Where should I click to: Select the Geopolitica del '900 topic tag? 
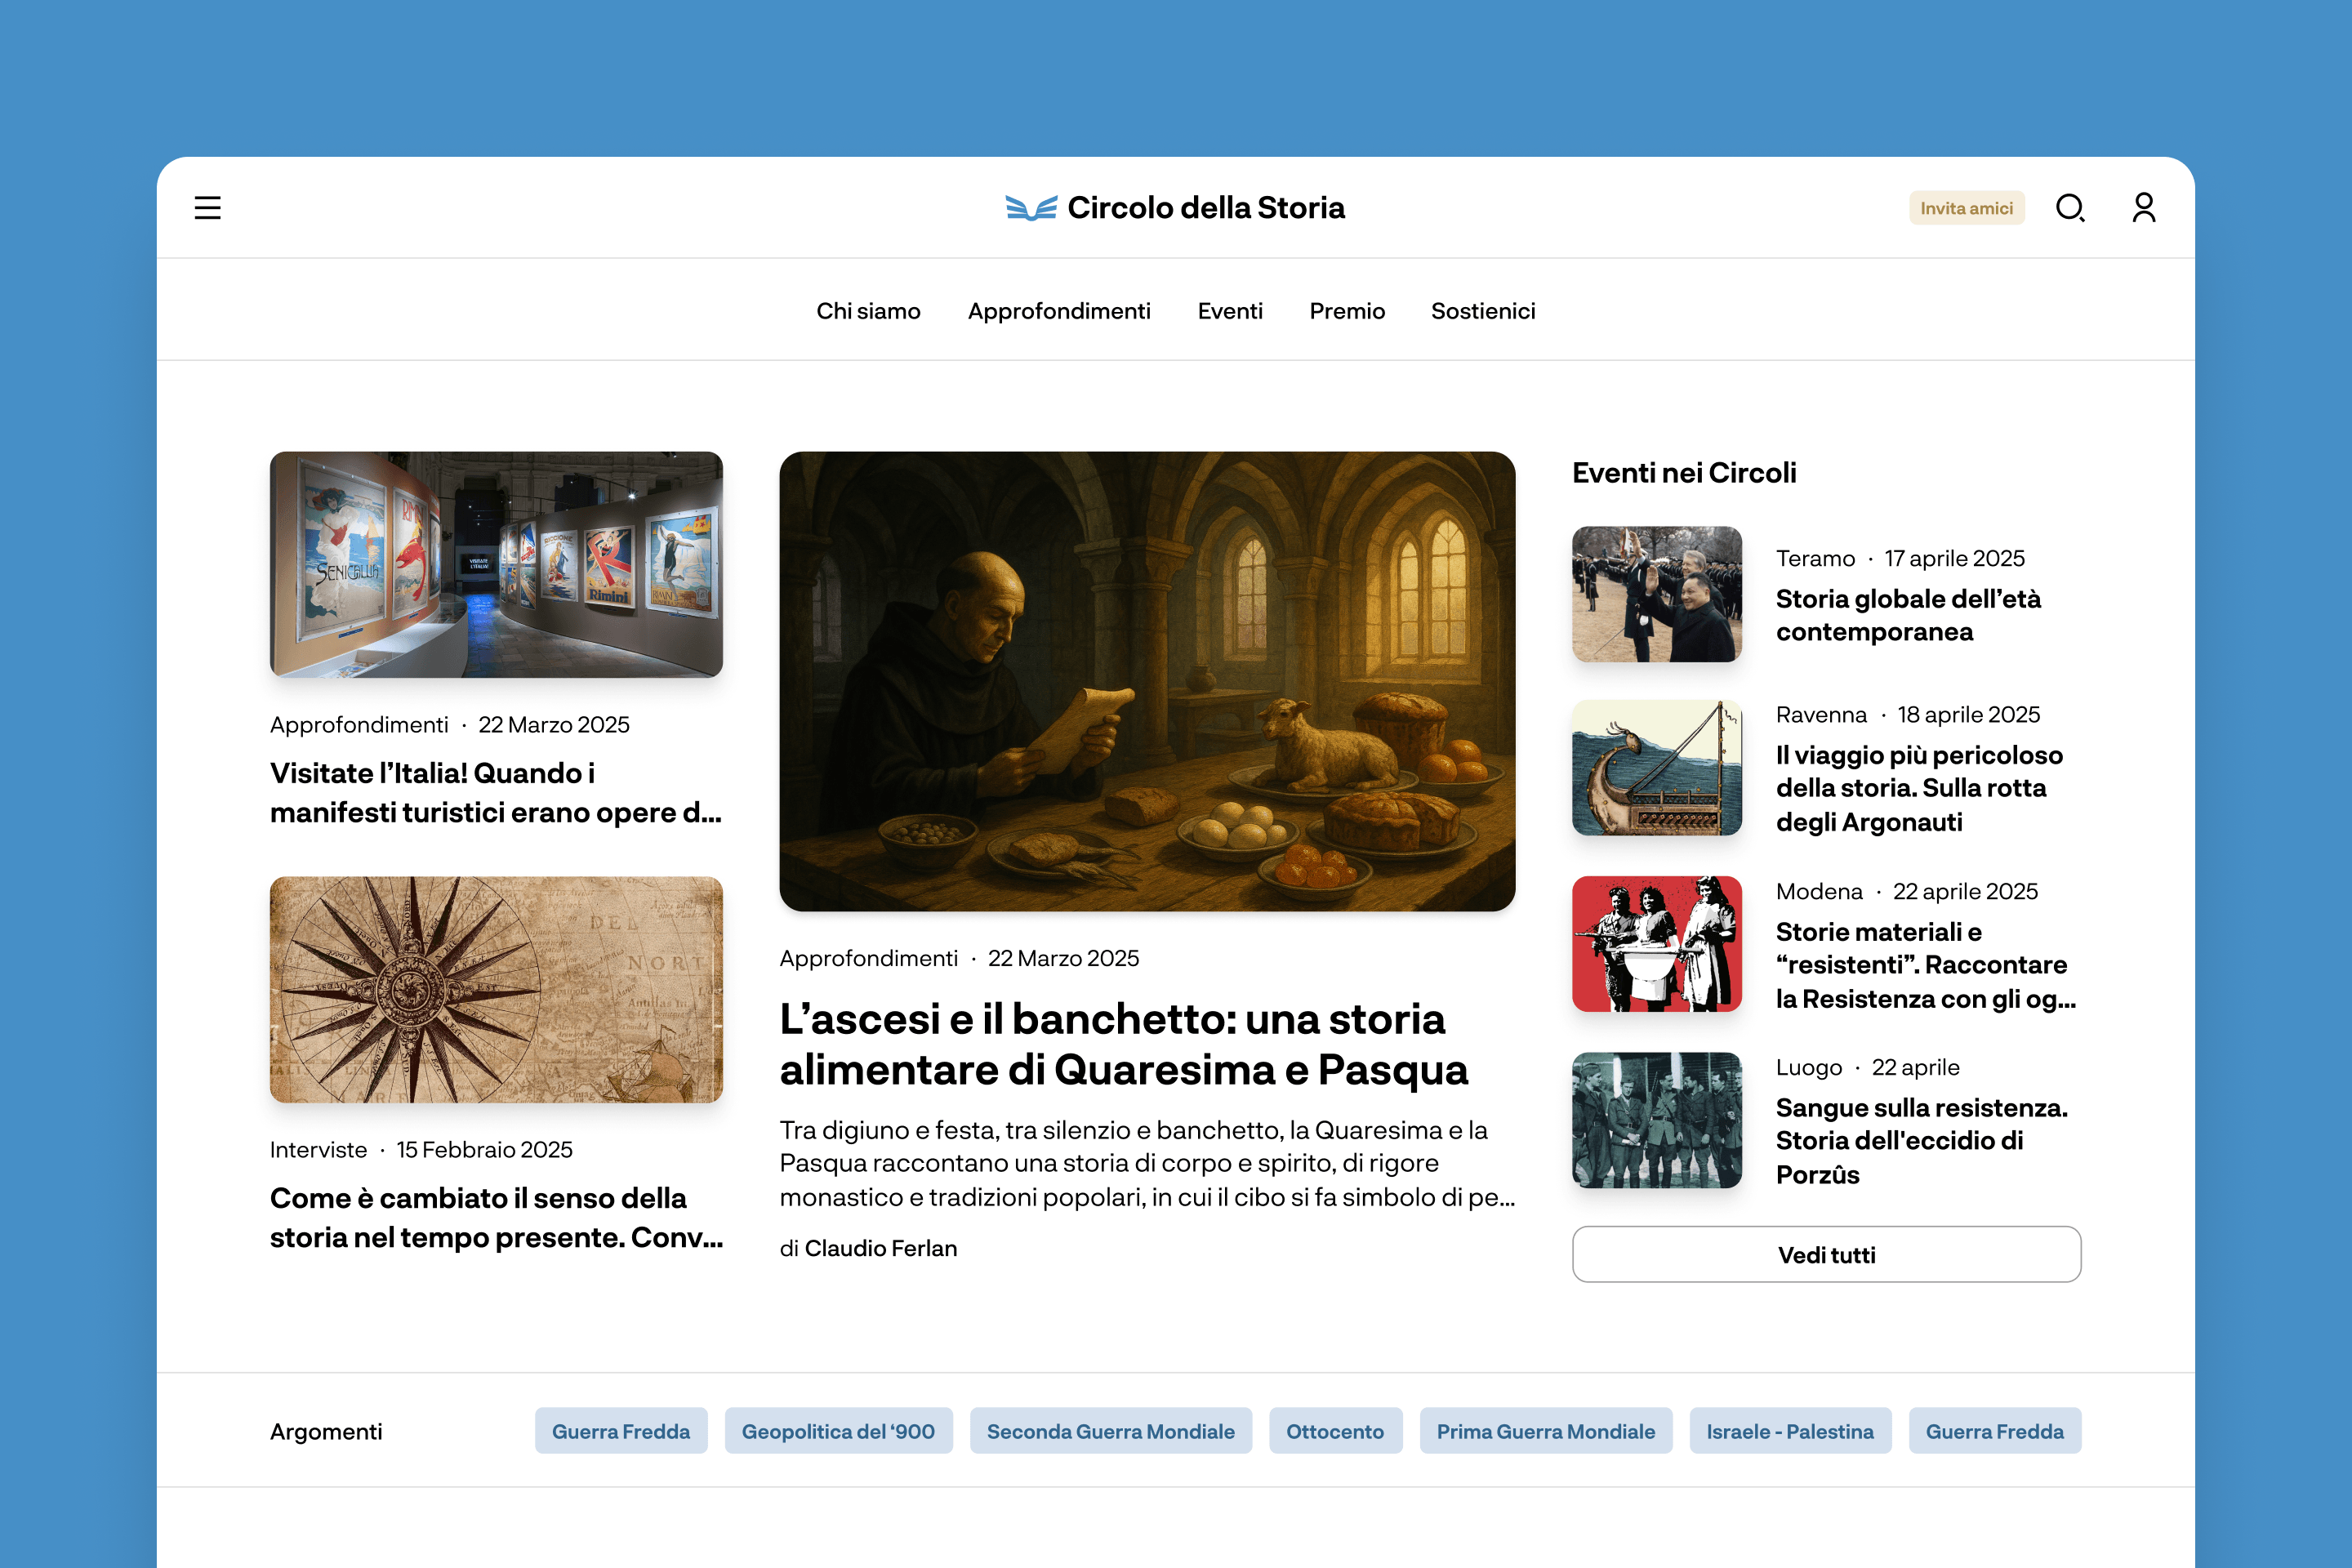pyautogui.click(x=837, y=1431)
